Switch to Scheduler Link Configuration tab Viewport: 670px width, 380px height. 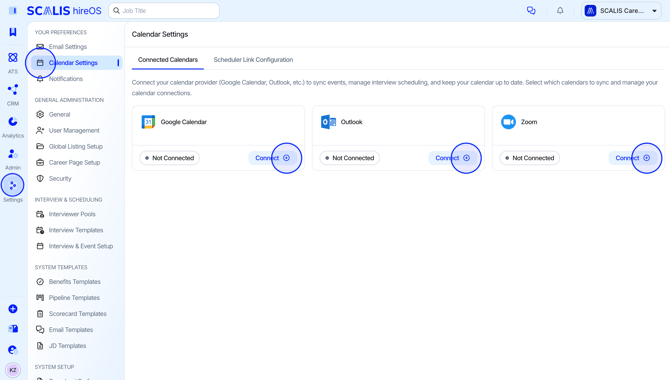[x=253, y=60]
